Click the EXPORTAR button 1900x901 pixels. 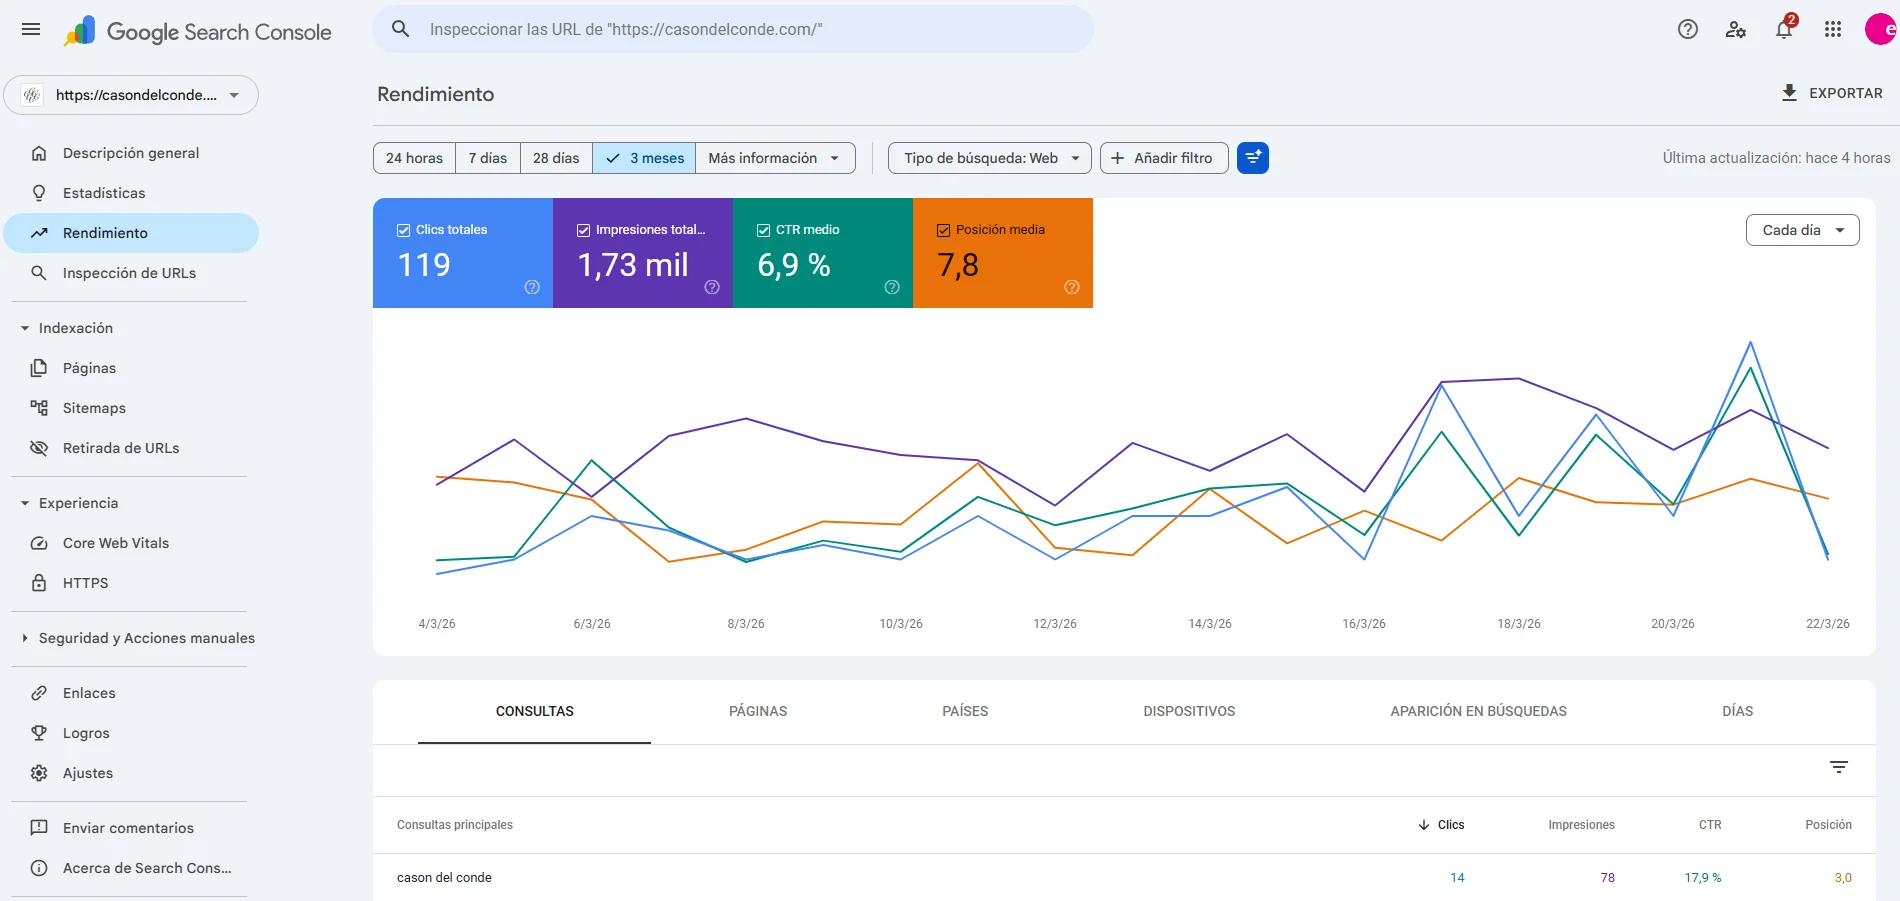click(1831, 93)
